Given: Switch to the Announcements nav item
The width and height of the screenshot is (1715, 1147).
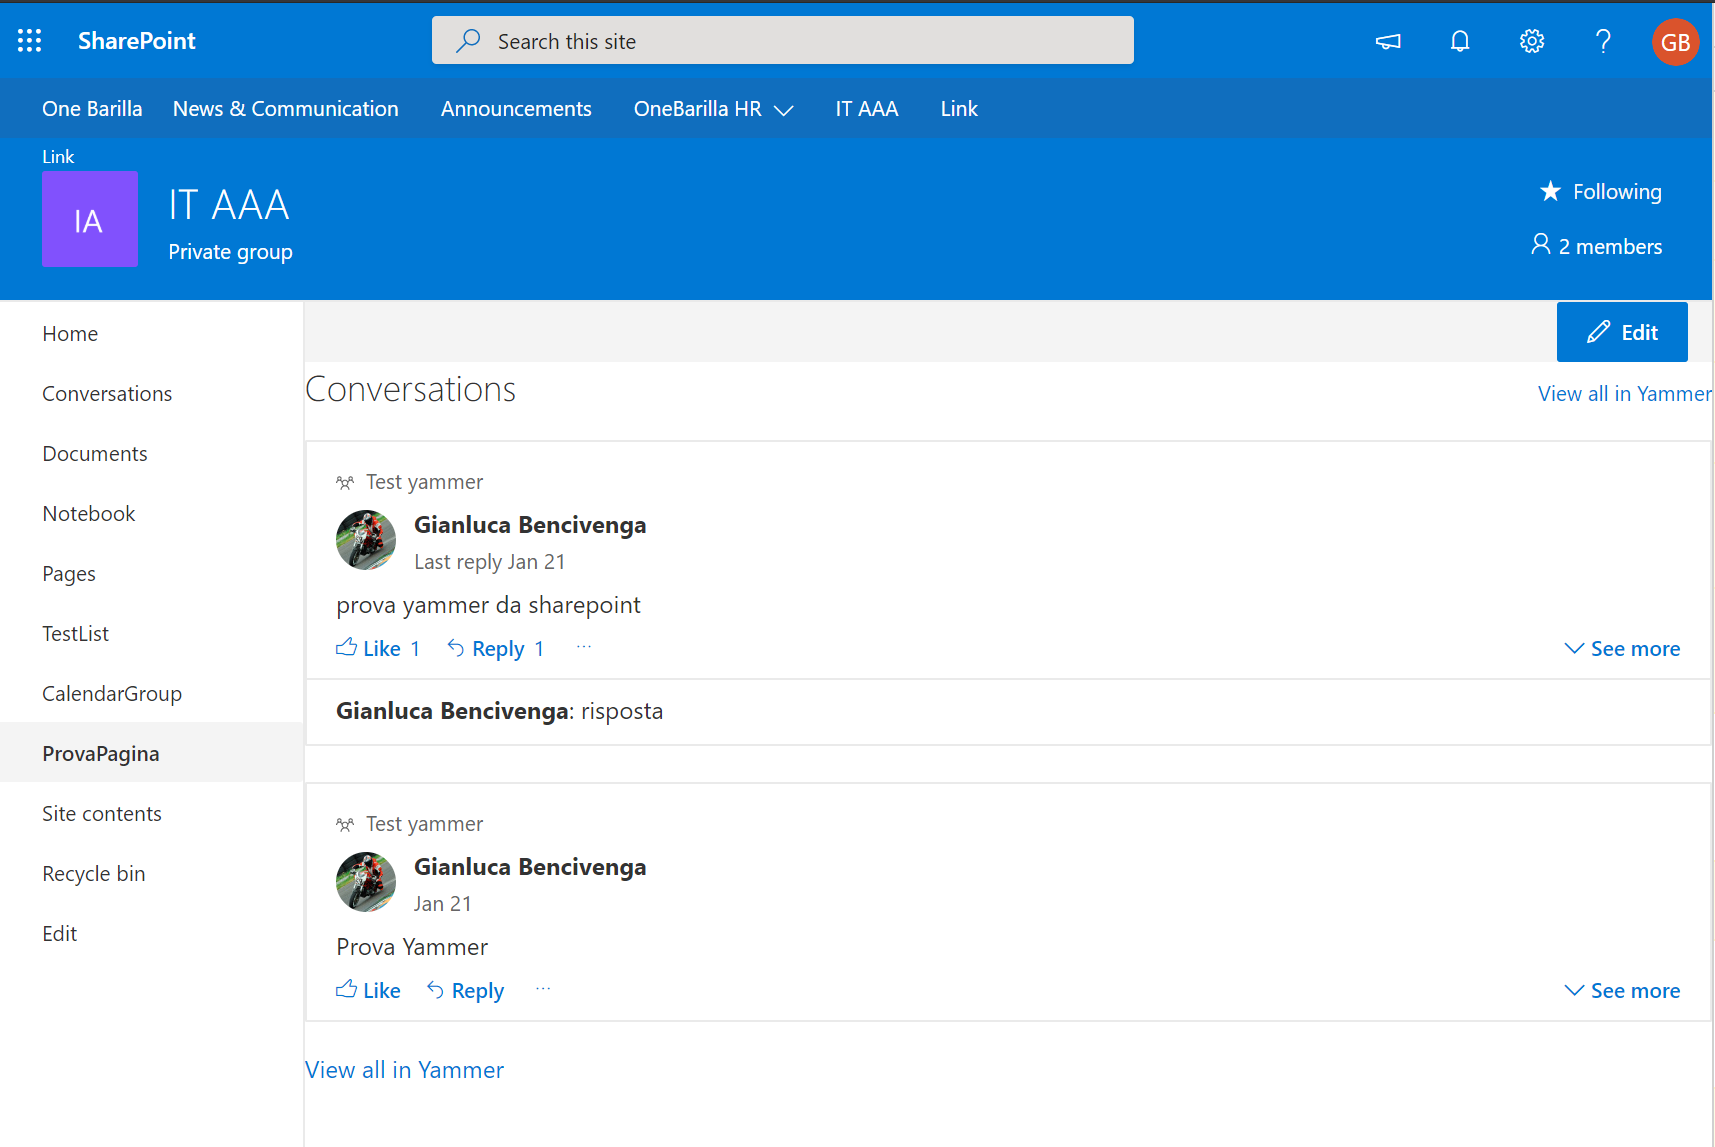Looking at the screenshot, I should (516, 108).
